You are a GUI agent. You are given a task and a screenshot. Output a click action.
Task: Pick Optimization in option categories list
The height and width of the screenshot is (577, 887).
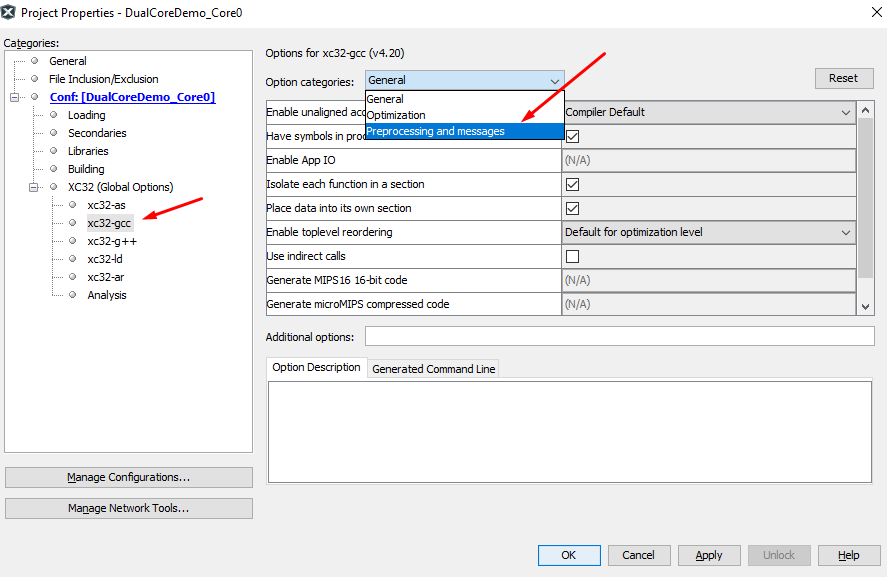[396, 115]
